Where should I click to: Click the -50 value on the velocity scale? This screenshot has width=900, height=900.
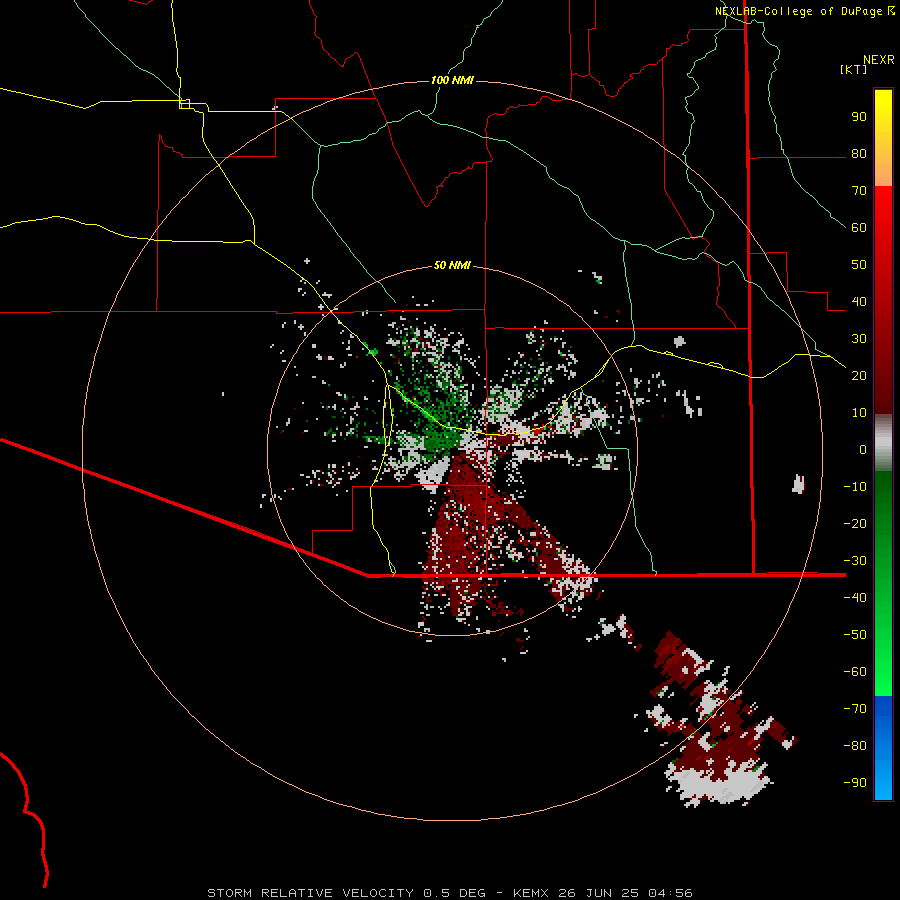(855, 635)
